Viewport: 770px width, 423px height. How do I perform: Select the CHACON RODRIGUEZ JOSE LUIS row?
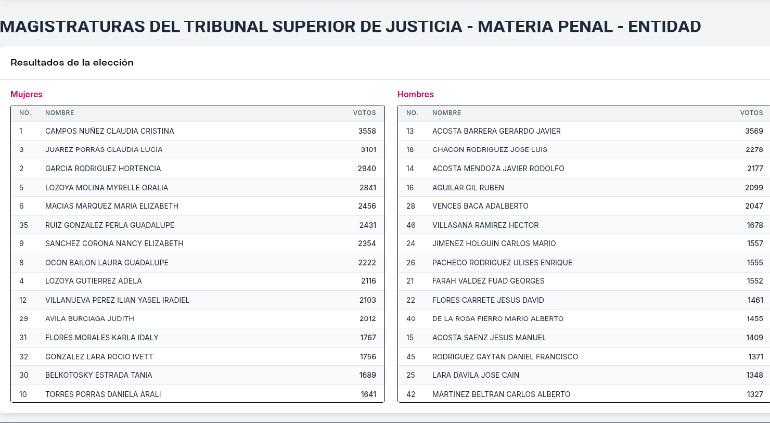click(x=584, y=149)
